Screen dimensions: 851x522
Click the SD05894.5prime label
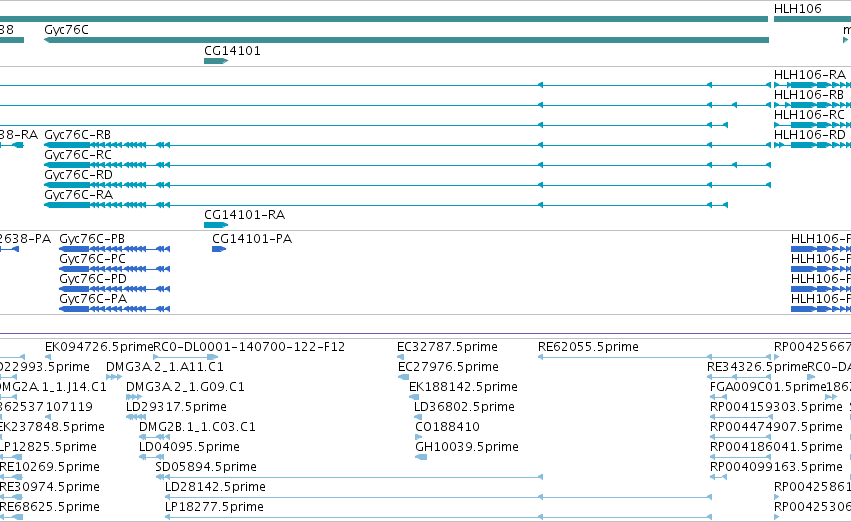coord(206,467)
